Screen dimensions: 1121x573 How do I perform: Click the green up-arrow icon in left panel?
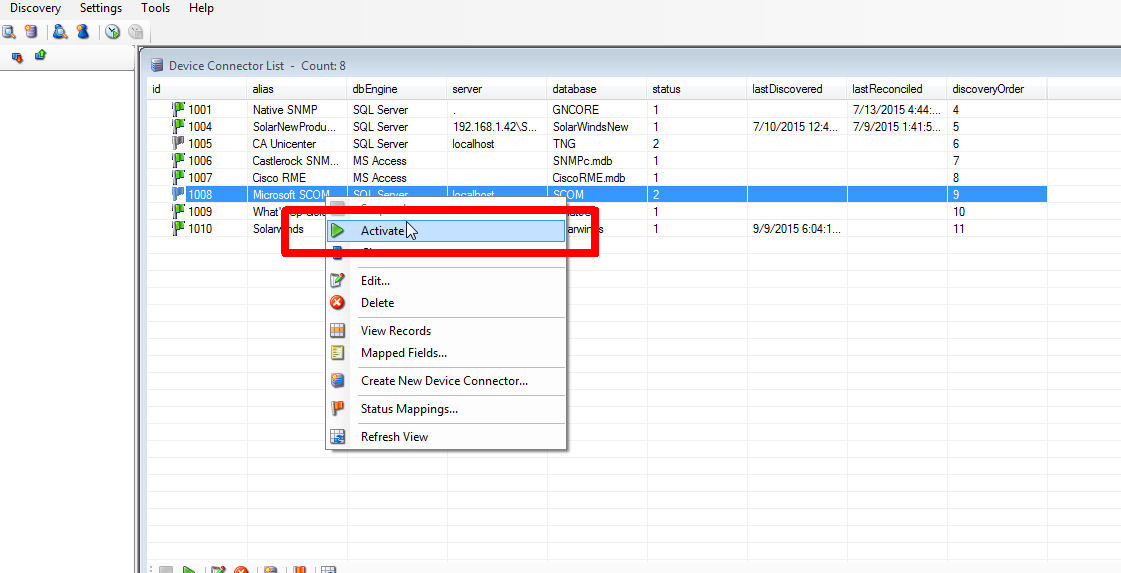[40, 56]
